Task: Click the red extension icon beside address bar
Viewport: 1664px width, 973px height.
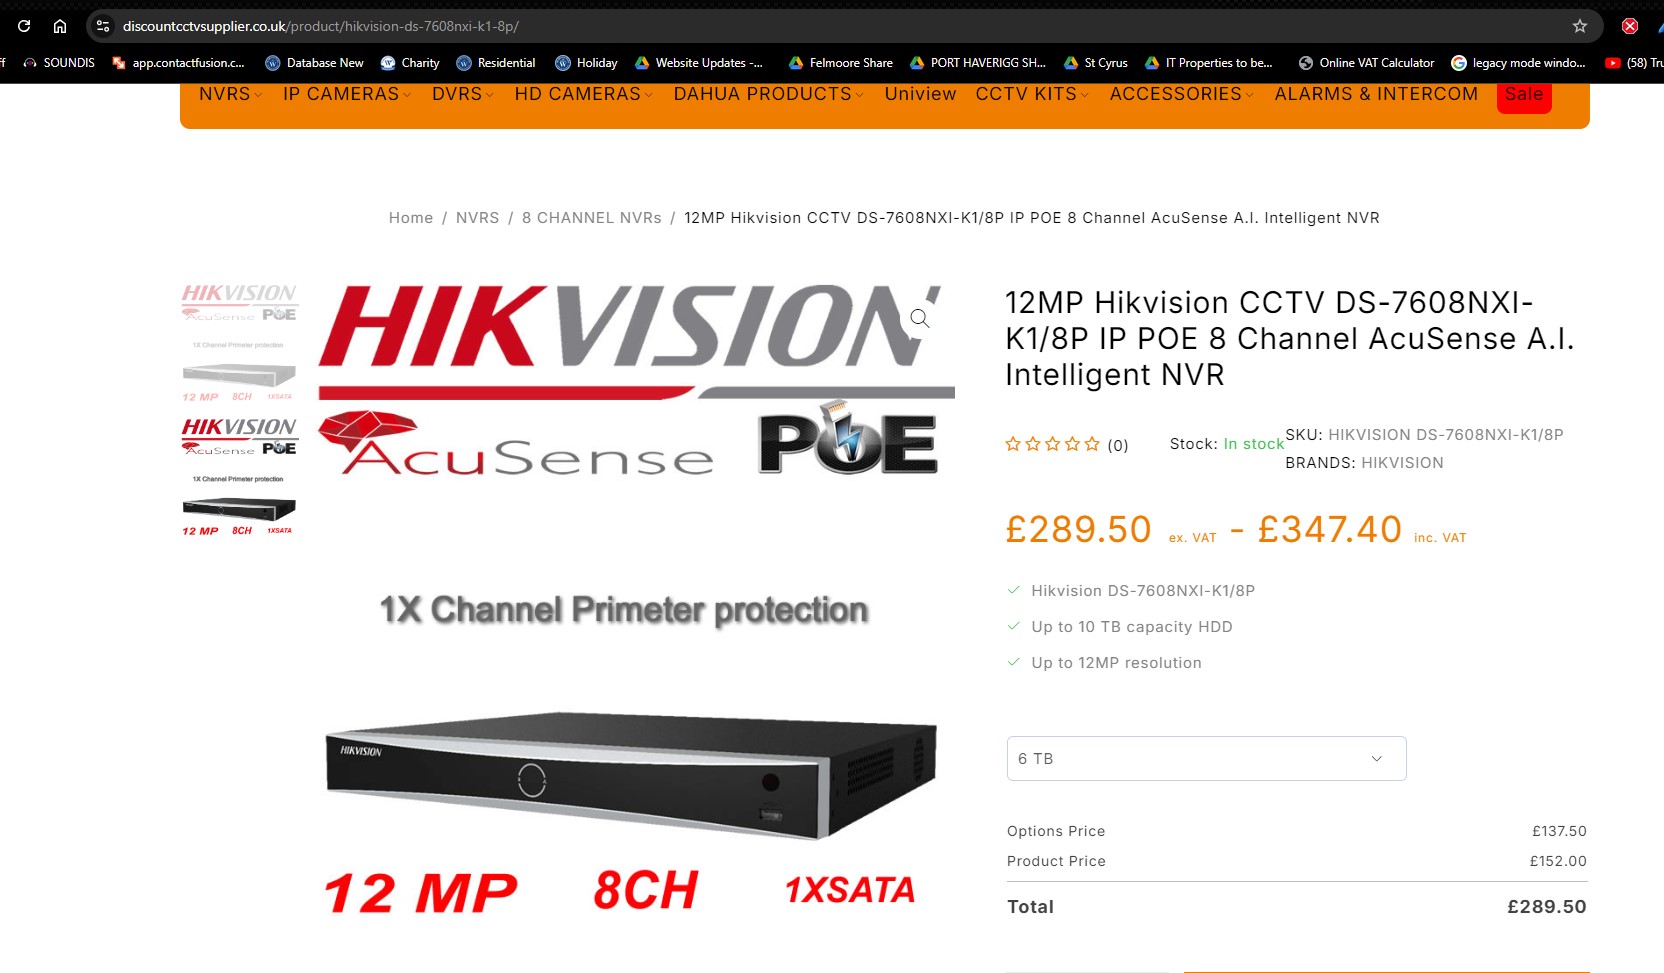Action: (1630, 26)
